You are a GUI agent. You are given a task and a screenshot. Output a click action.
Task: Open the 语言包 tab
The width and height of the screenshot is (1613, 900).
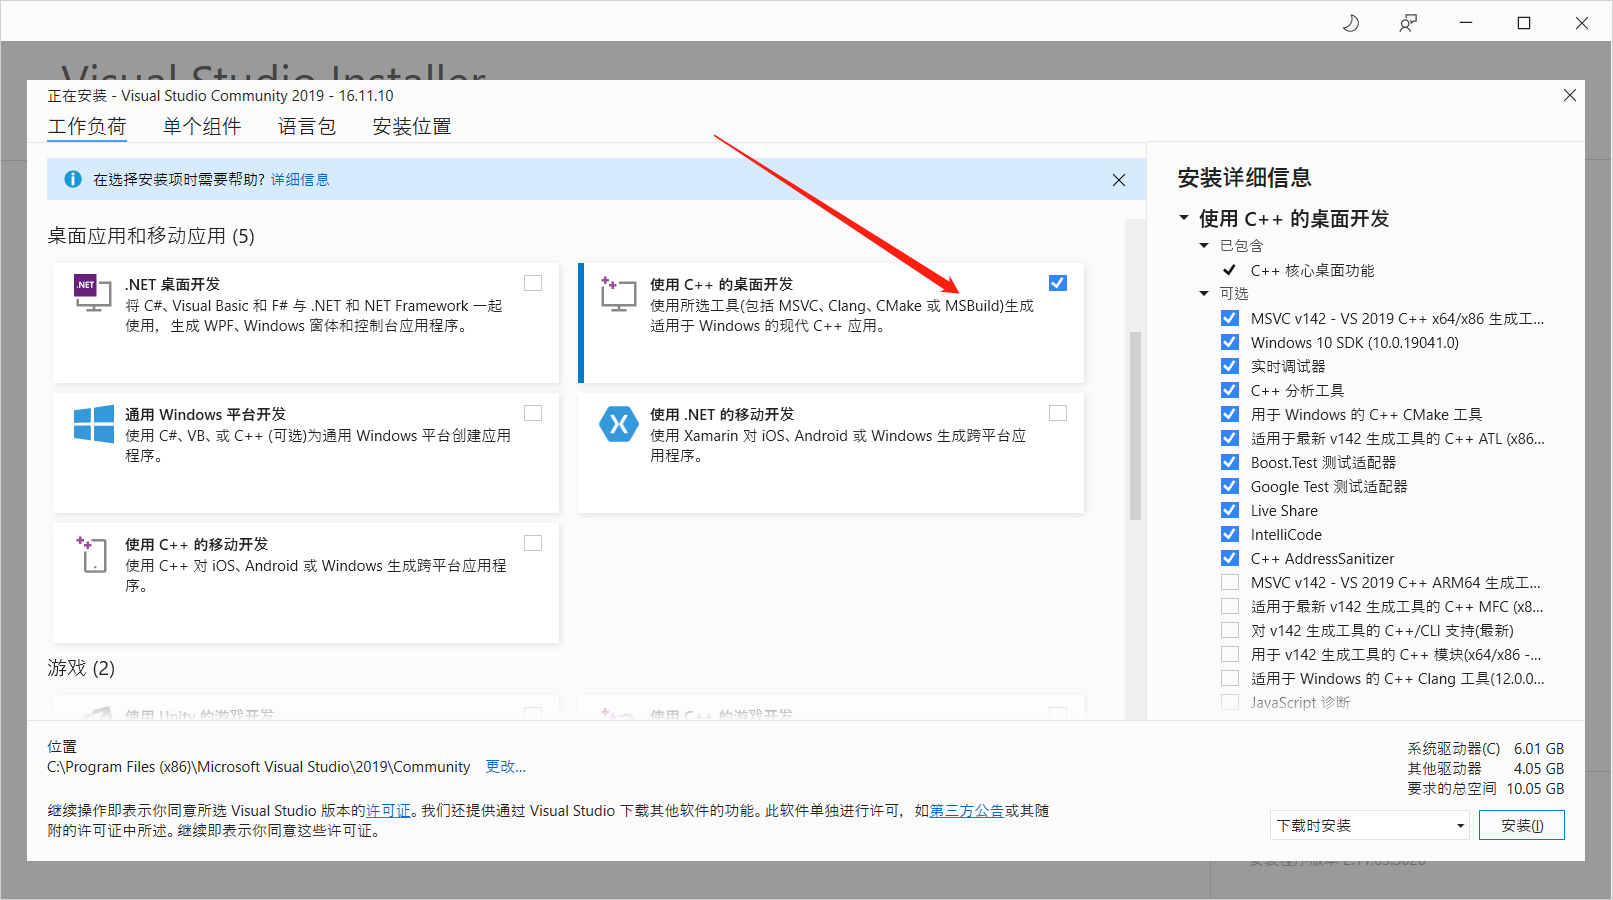(307, 126)
